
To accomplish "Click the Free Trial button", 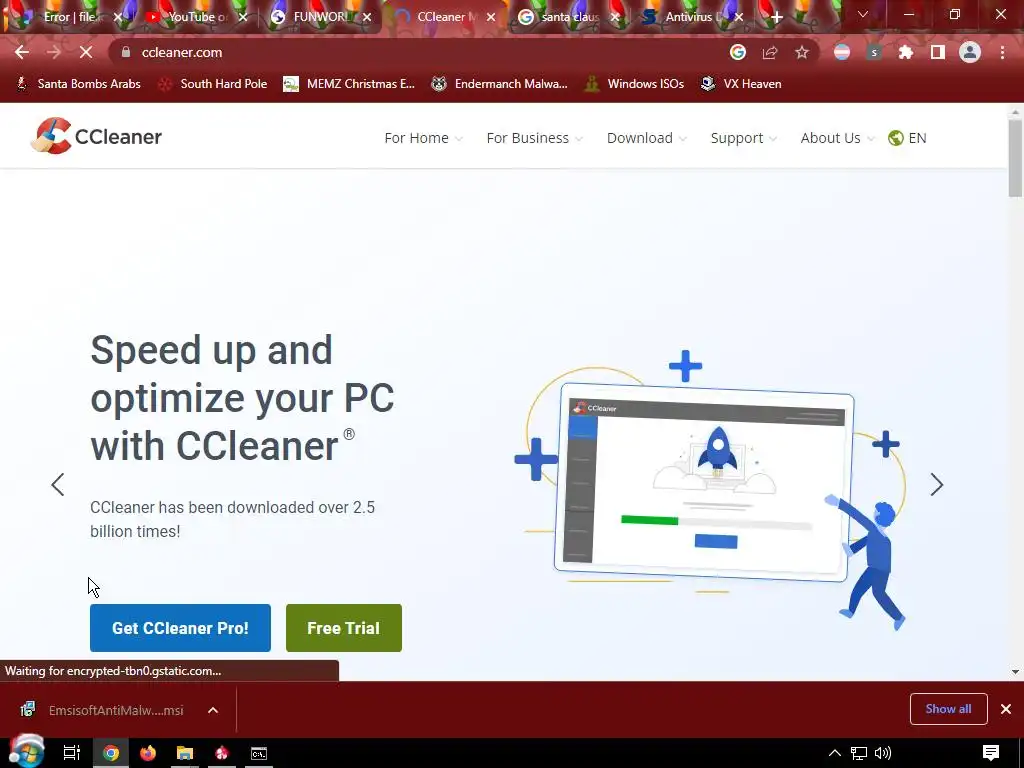I will [x=344, y=628].
